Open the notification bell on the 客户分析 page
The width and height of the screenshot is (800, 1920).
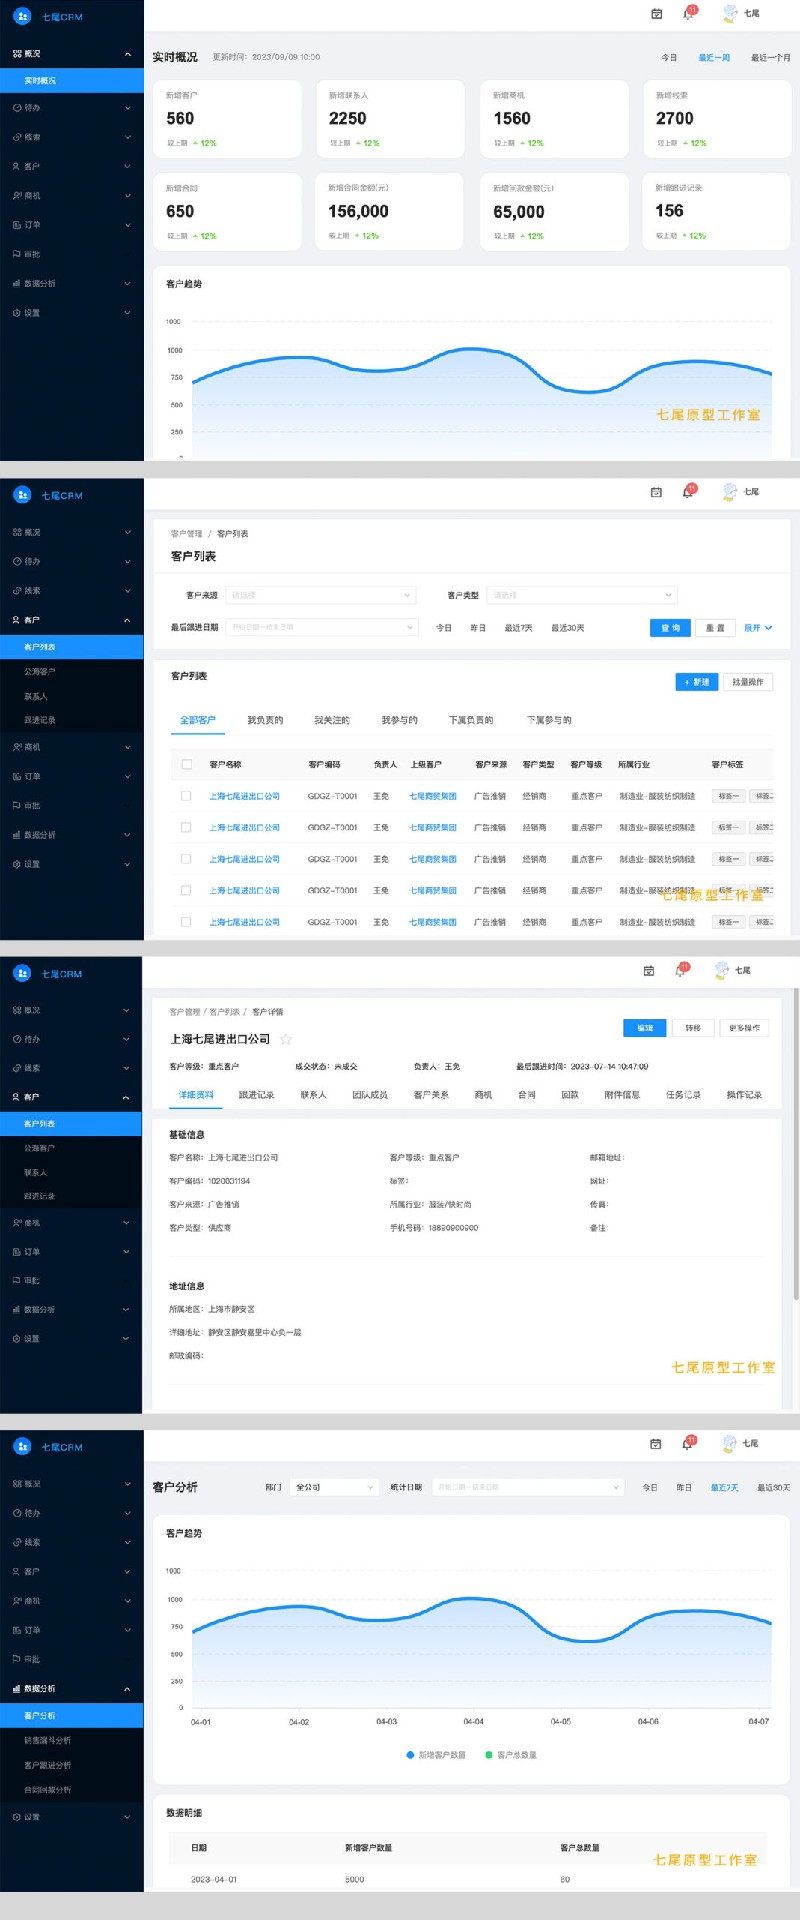(688, 1444)
